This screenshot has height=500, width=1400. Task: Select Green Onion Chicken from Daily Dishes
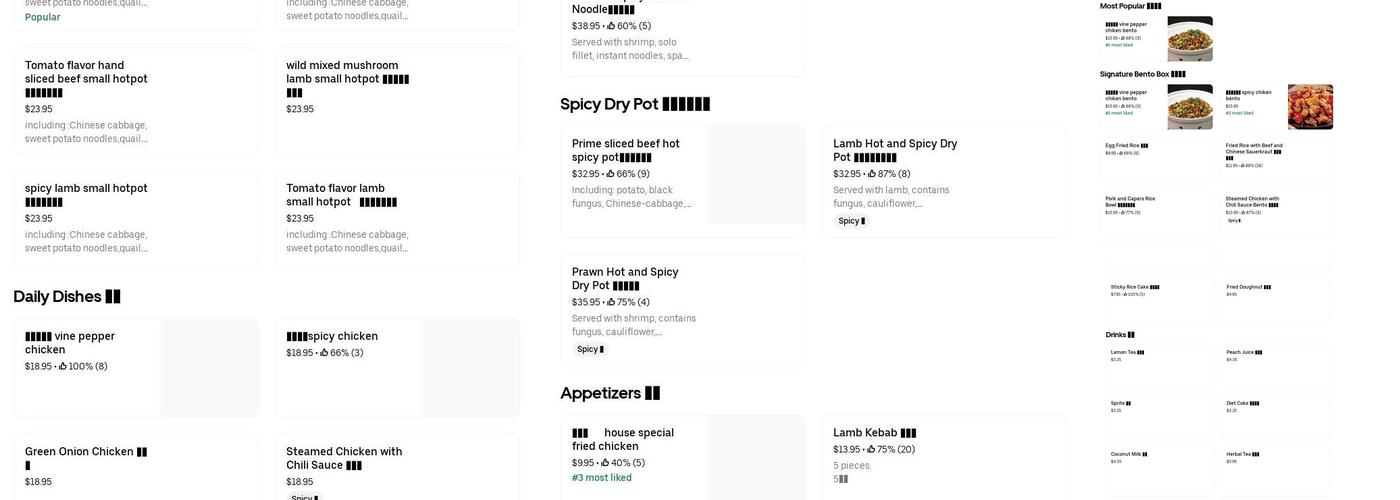[136, 465]
